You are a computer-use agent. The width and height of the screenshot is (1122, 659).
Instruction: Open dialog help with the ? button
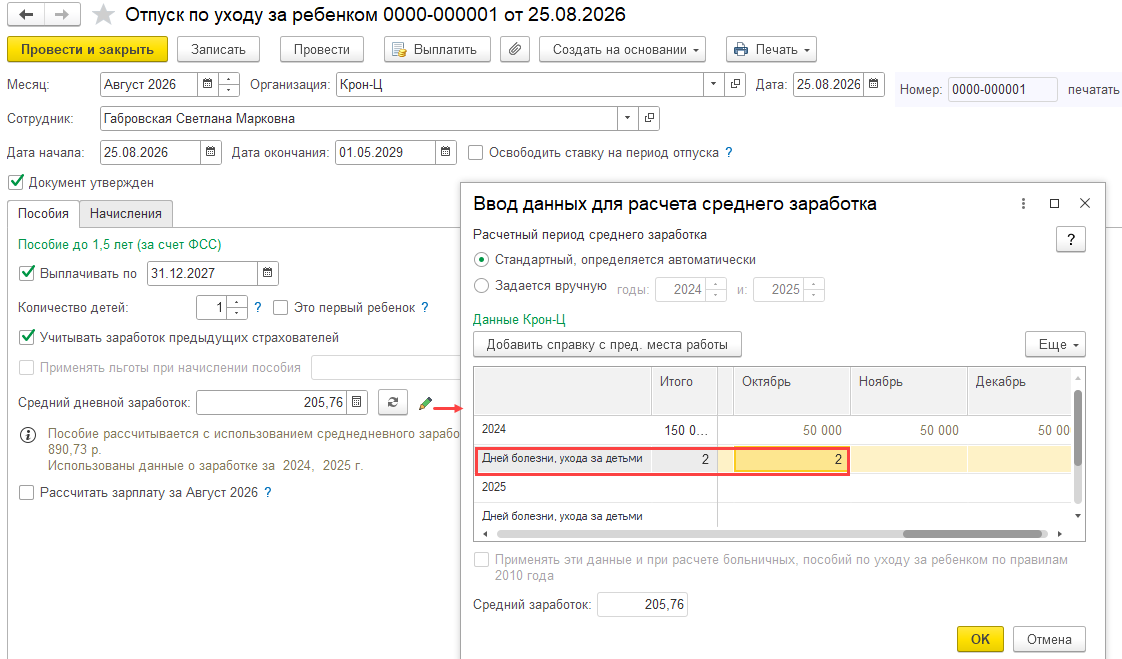[x=1070, y=240]
